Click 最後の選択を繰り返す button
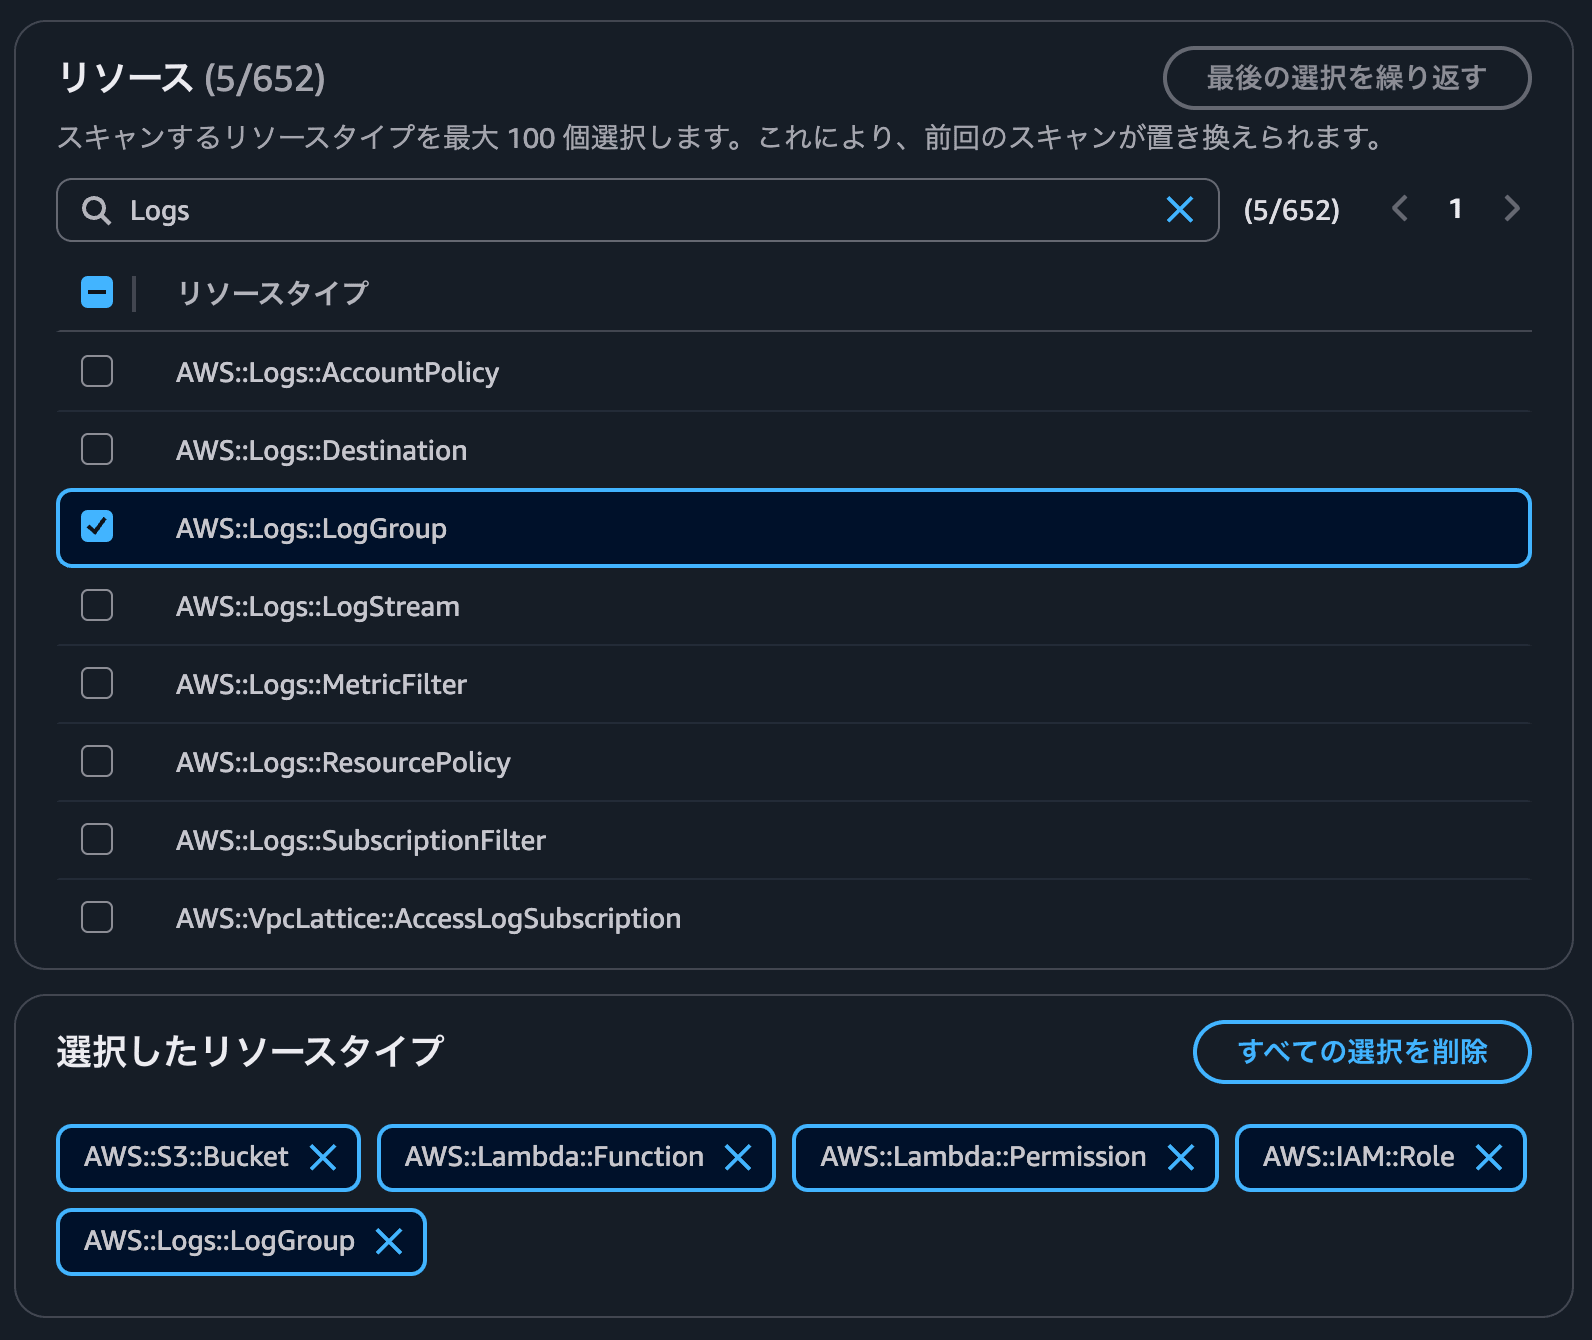This screenshot has height=1340, width=1592. coord(1347,78)
